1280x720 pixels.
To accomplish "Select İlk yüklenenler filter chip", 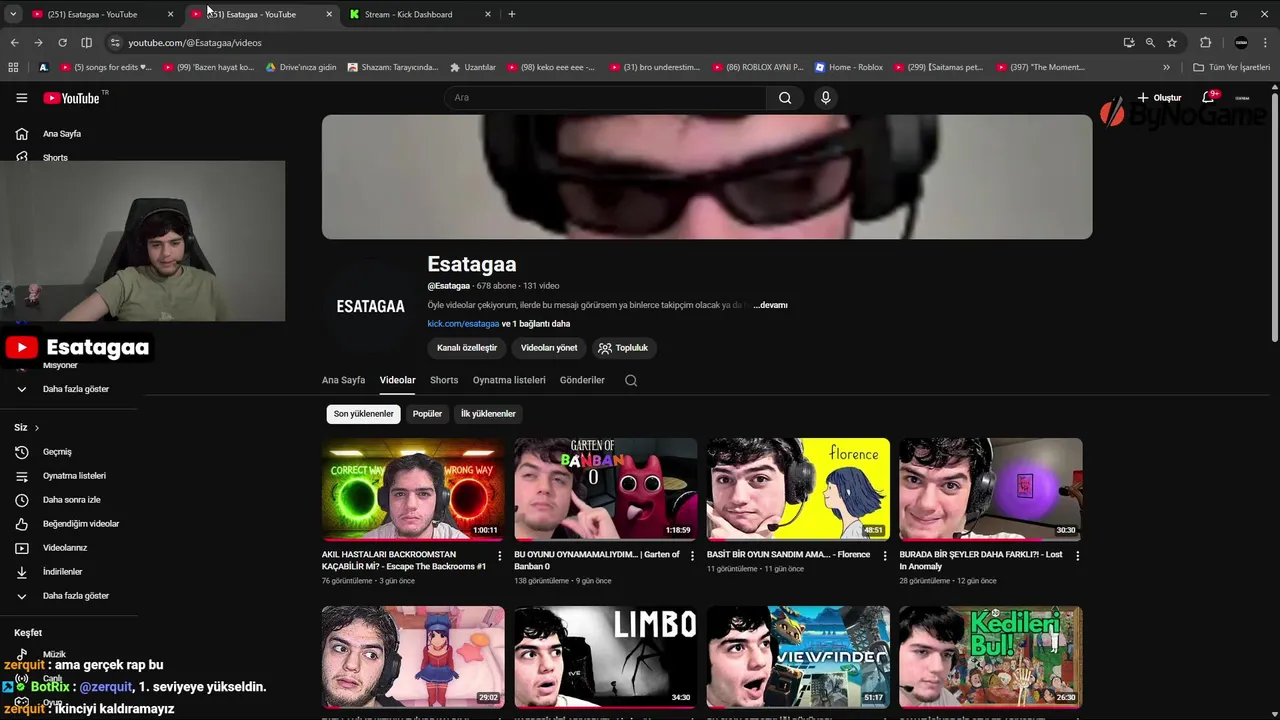I will point(488,414).
